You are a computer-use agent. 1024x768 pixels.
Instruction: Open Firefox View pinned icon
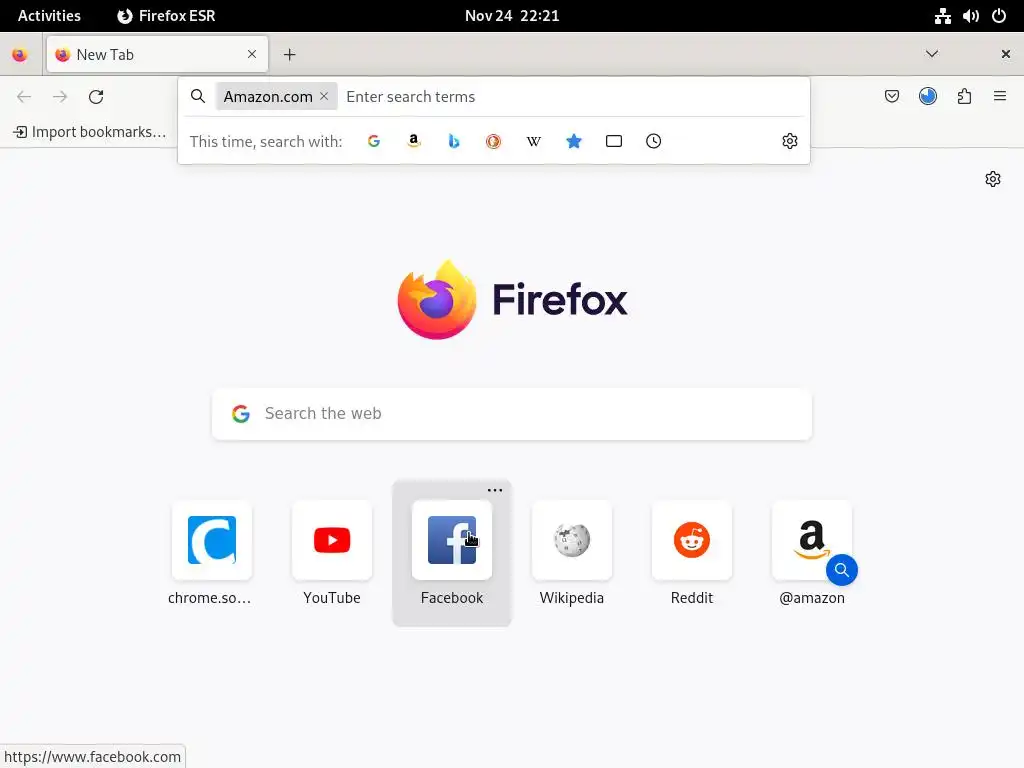[x=20, y=55]
